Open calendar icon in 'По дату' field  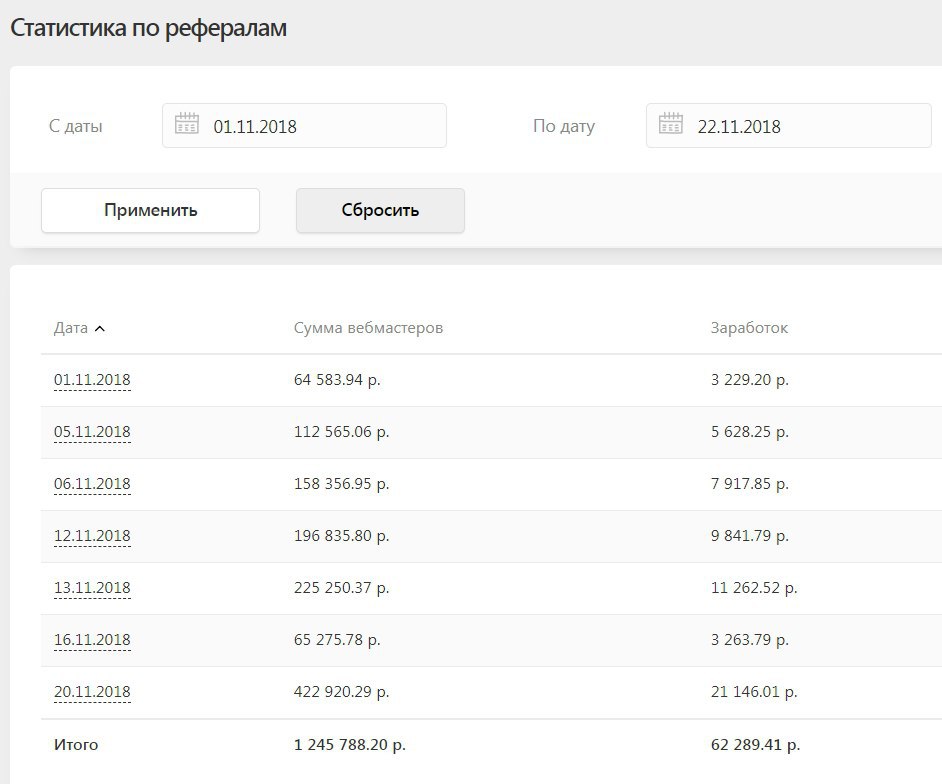pos(670,124)
